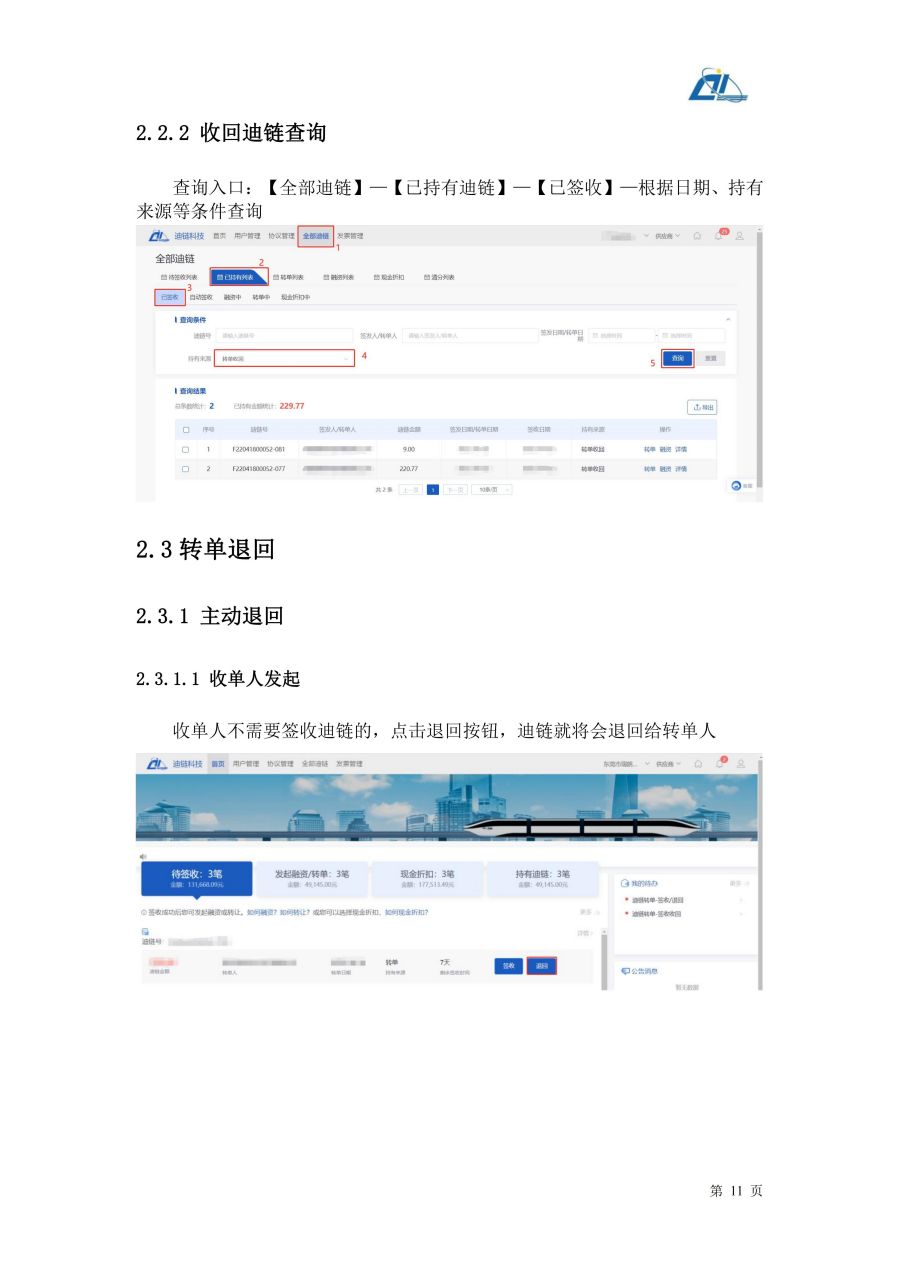
Task: Click 公告消息 panel icon
Action: [625, 971]
